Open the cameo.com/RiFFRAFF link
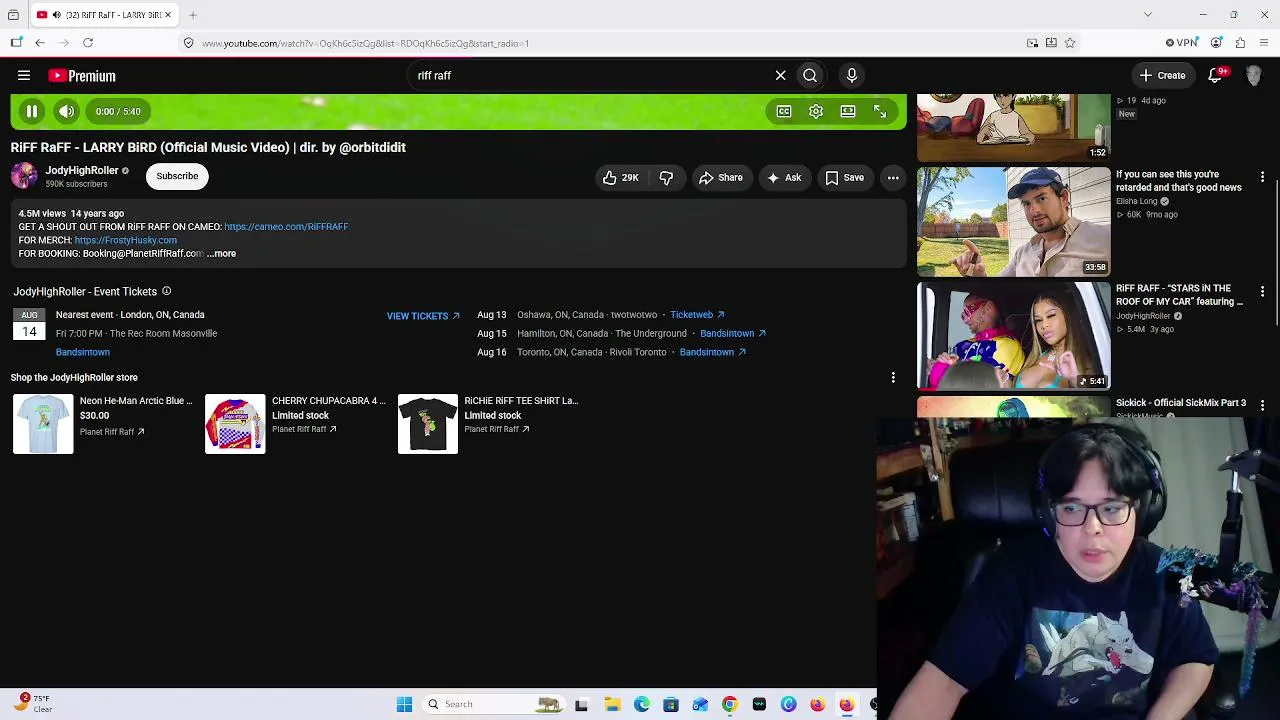Screen dimensions: 1280x720 [x=286, y=227]
